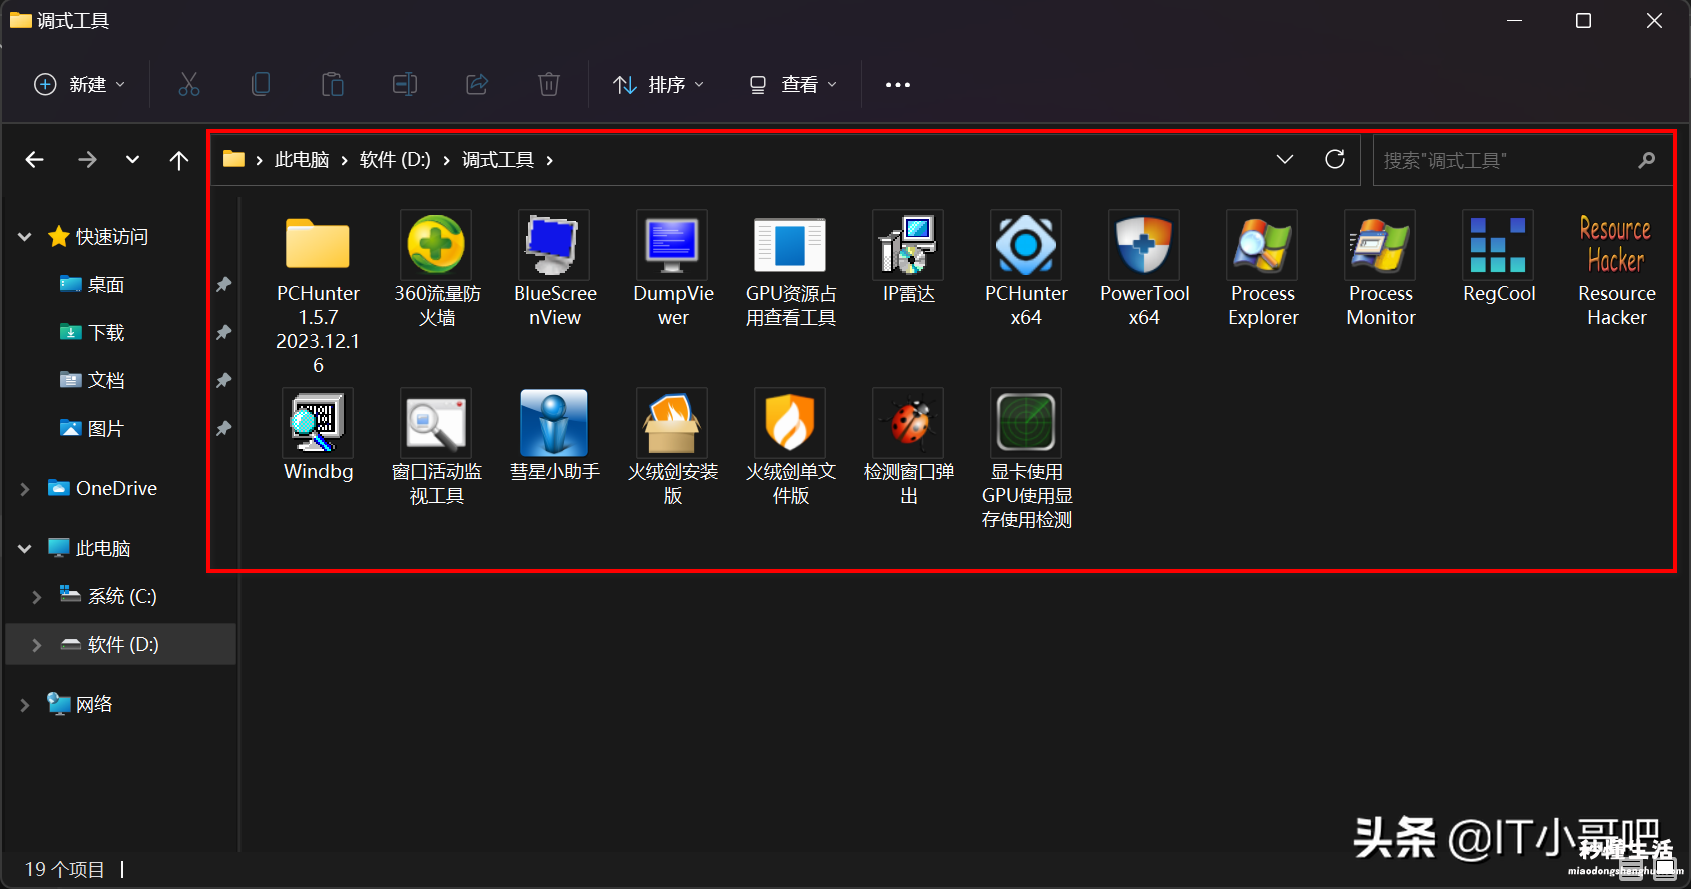Click 调式工具 in the address breadcrumb
This screenshot has width=1691, height=889.
(498, 160)
